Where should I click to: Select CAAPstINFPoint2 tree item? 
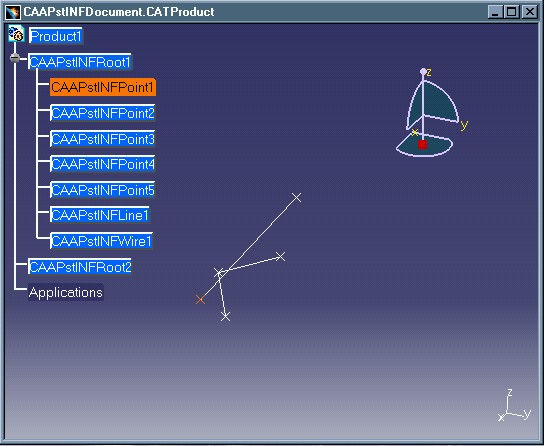coord(103,113)
